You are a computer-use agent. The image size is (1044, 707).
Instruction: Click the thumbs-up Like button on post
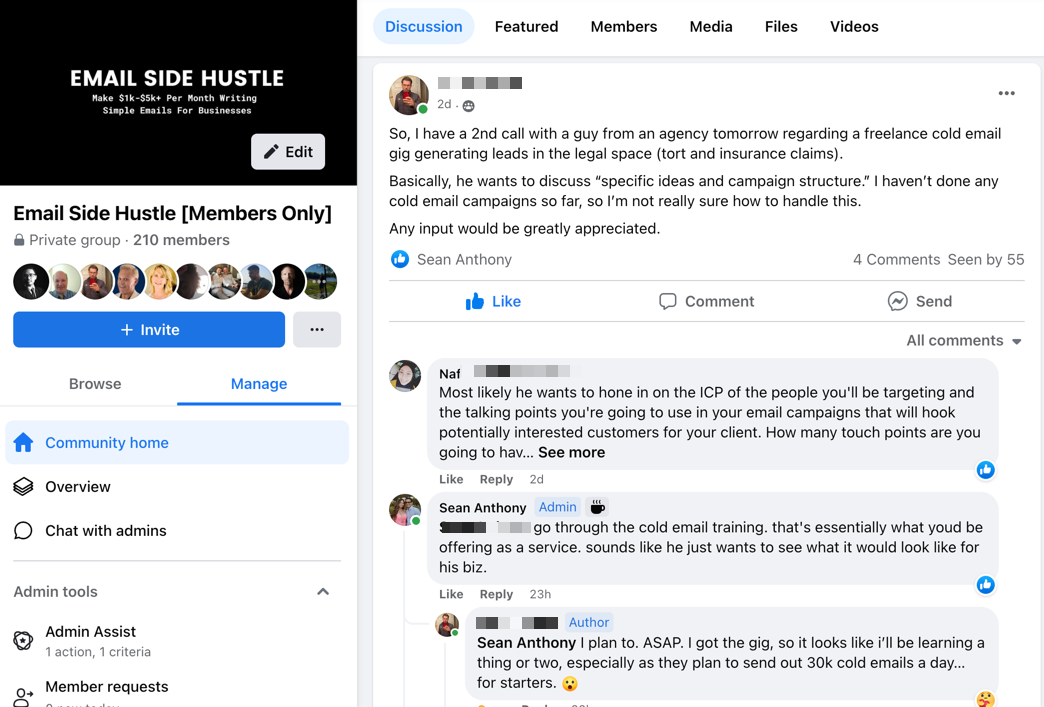[493, 301]
